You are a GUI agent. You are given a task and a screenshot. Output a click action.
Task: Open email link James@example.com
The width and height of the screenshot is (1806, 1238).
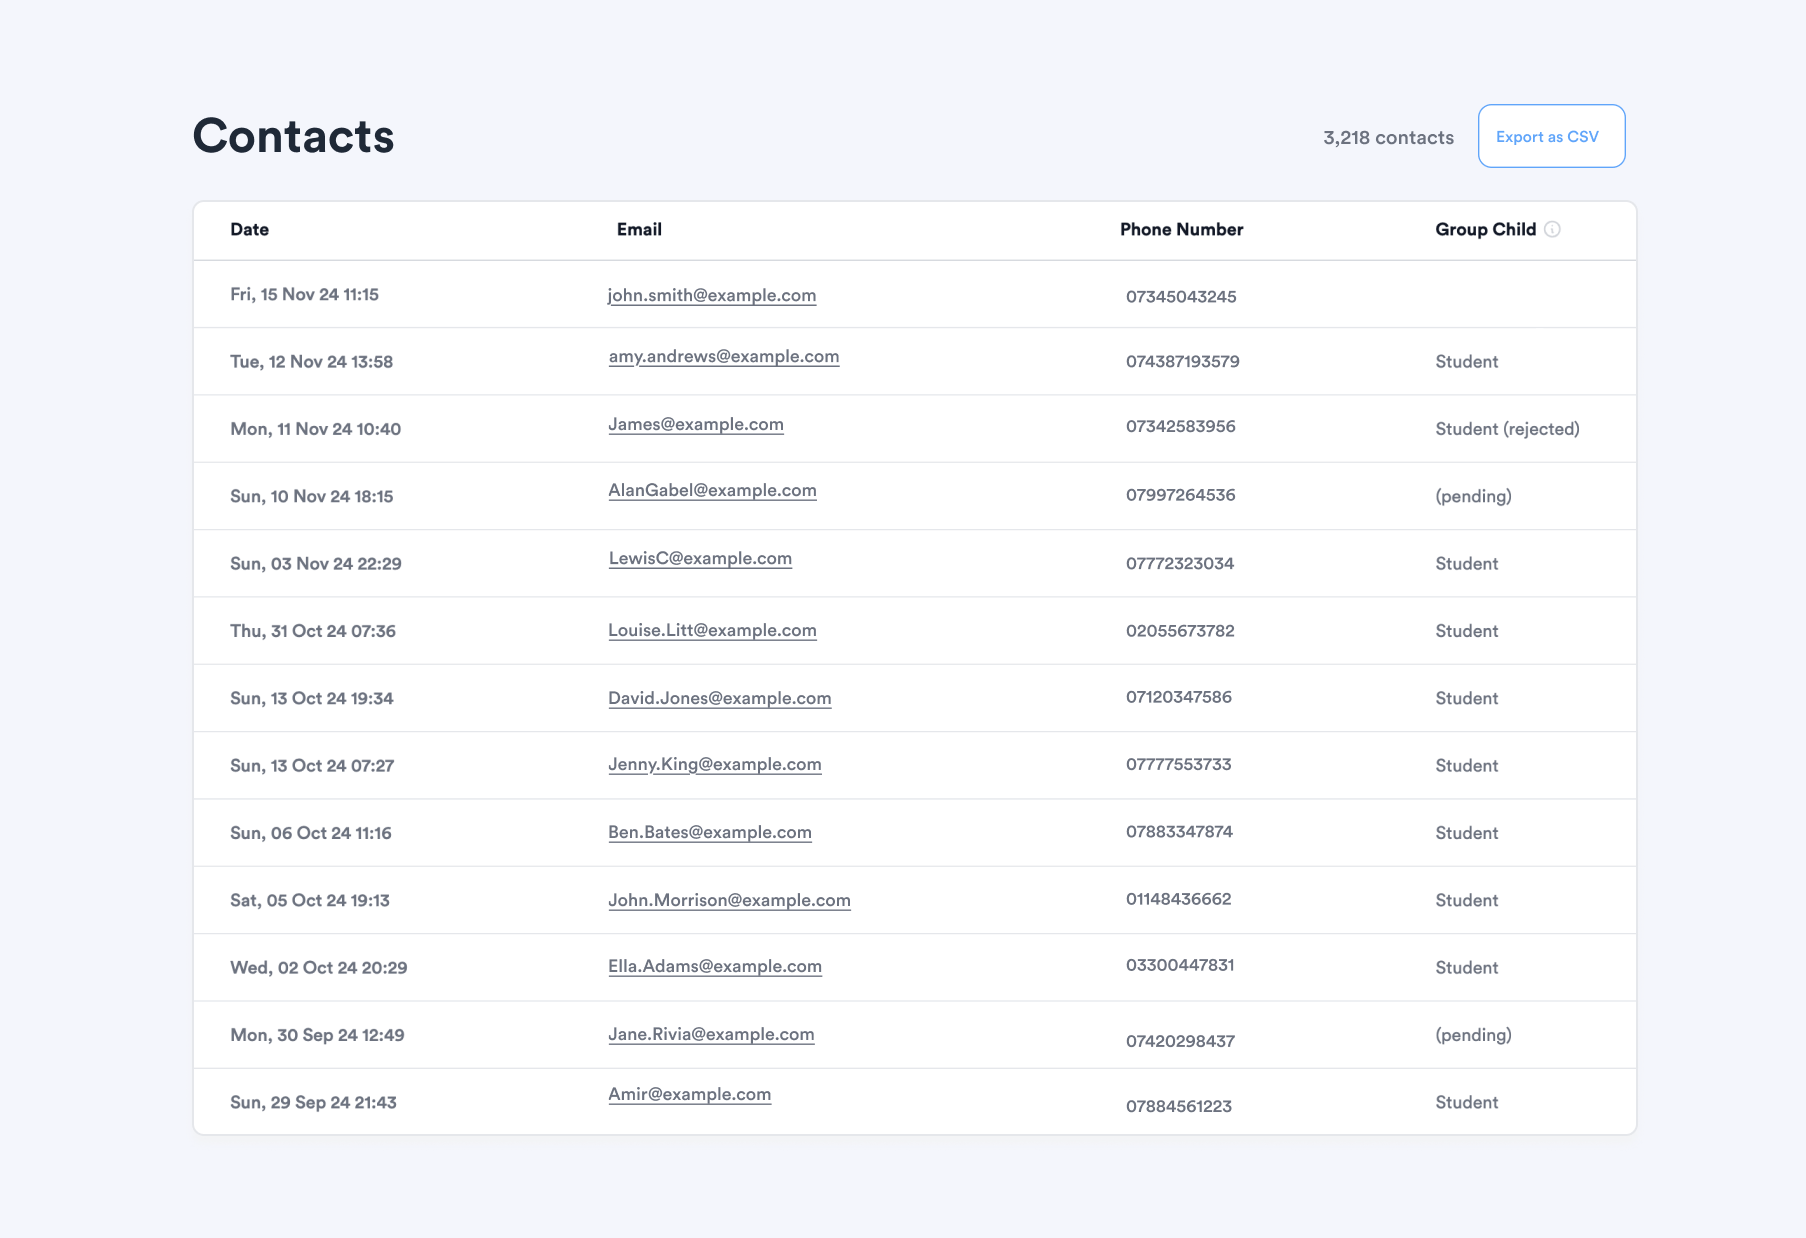[x=696, y=424]
